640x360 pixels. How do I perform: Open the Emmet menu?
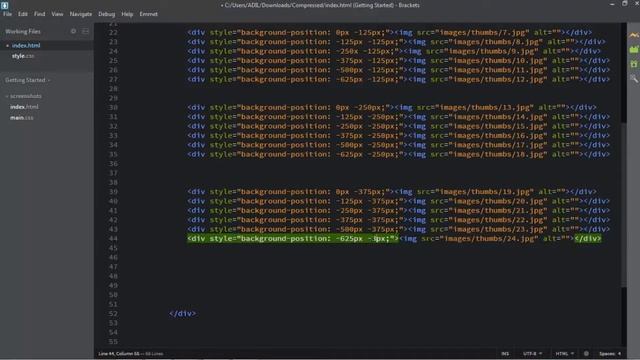[x=149, y=14]
